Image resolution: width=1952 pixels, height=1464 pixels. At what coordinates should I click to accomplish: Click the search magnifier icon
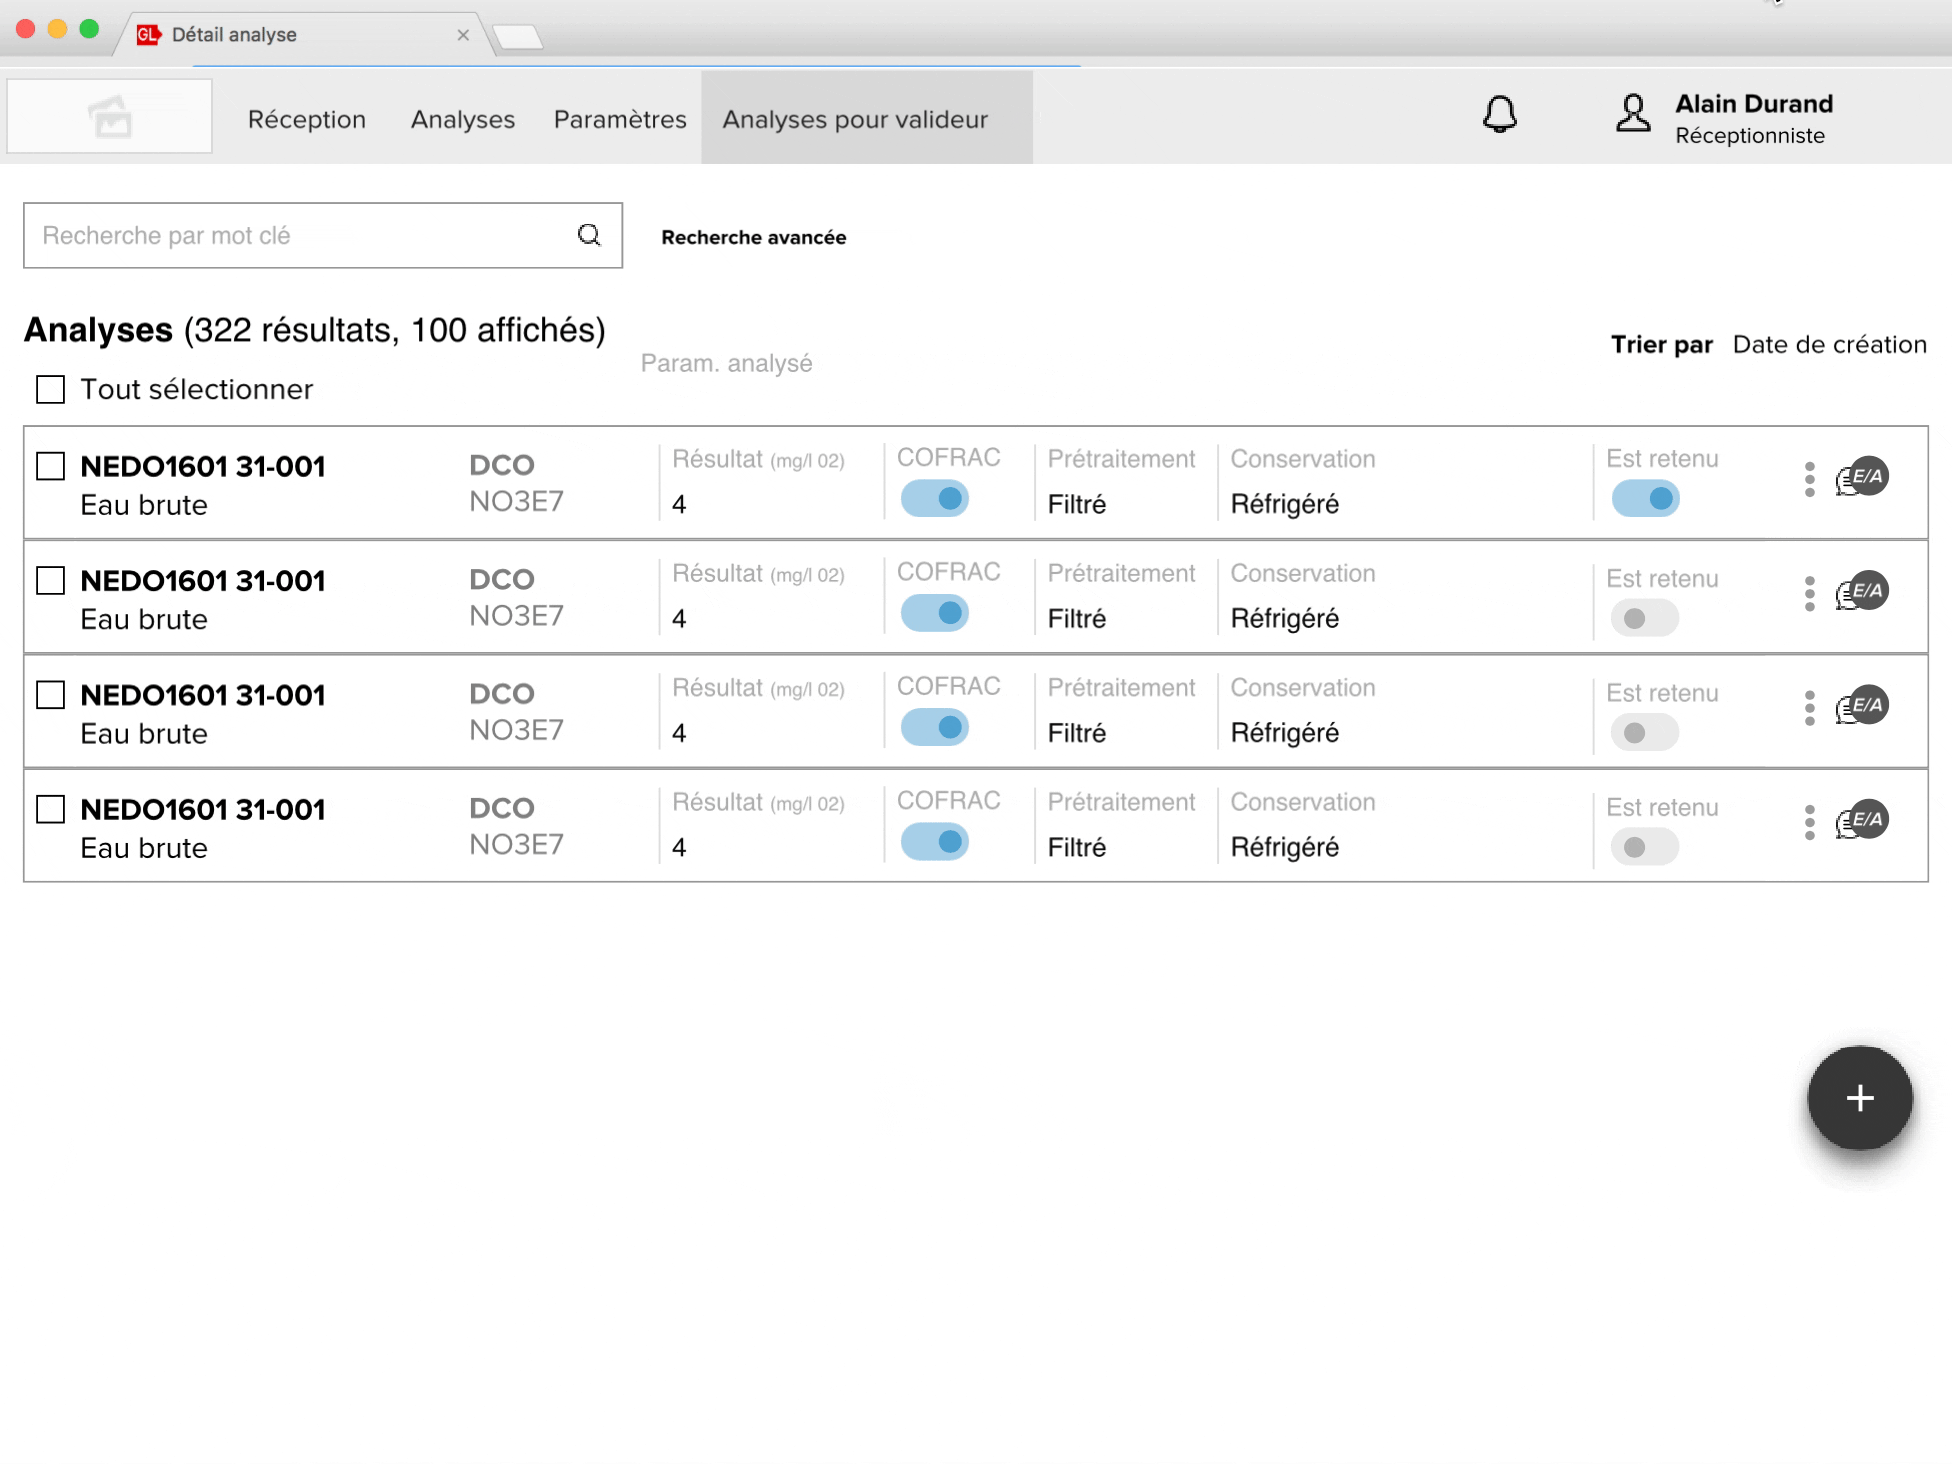(589, 235)
